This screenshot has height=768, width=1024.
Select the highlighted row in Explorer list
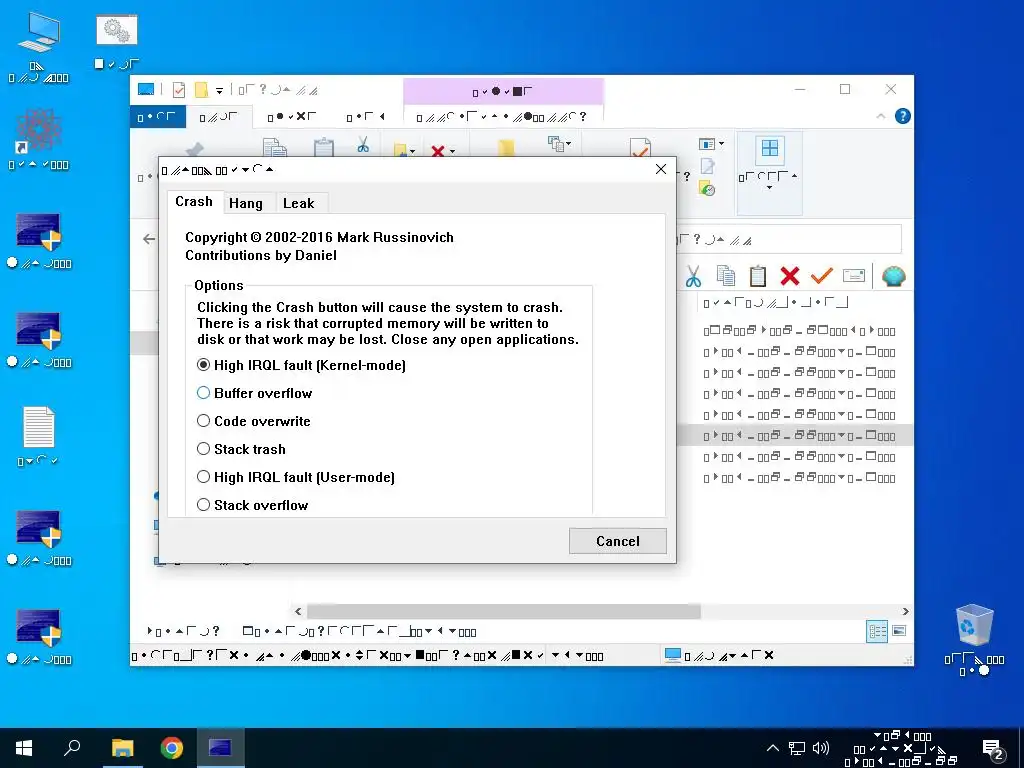pyautogui.click(x=795, y=436)
